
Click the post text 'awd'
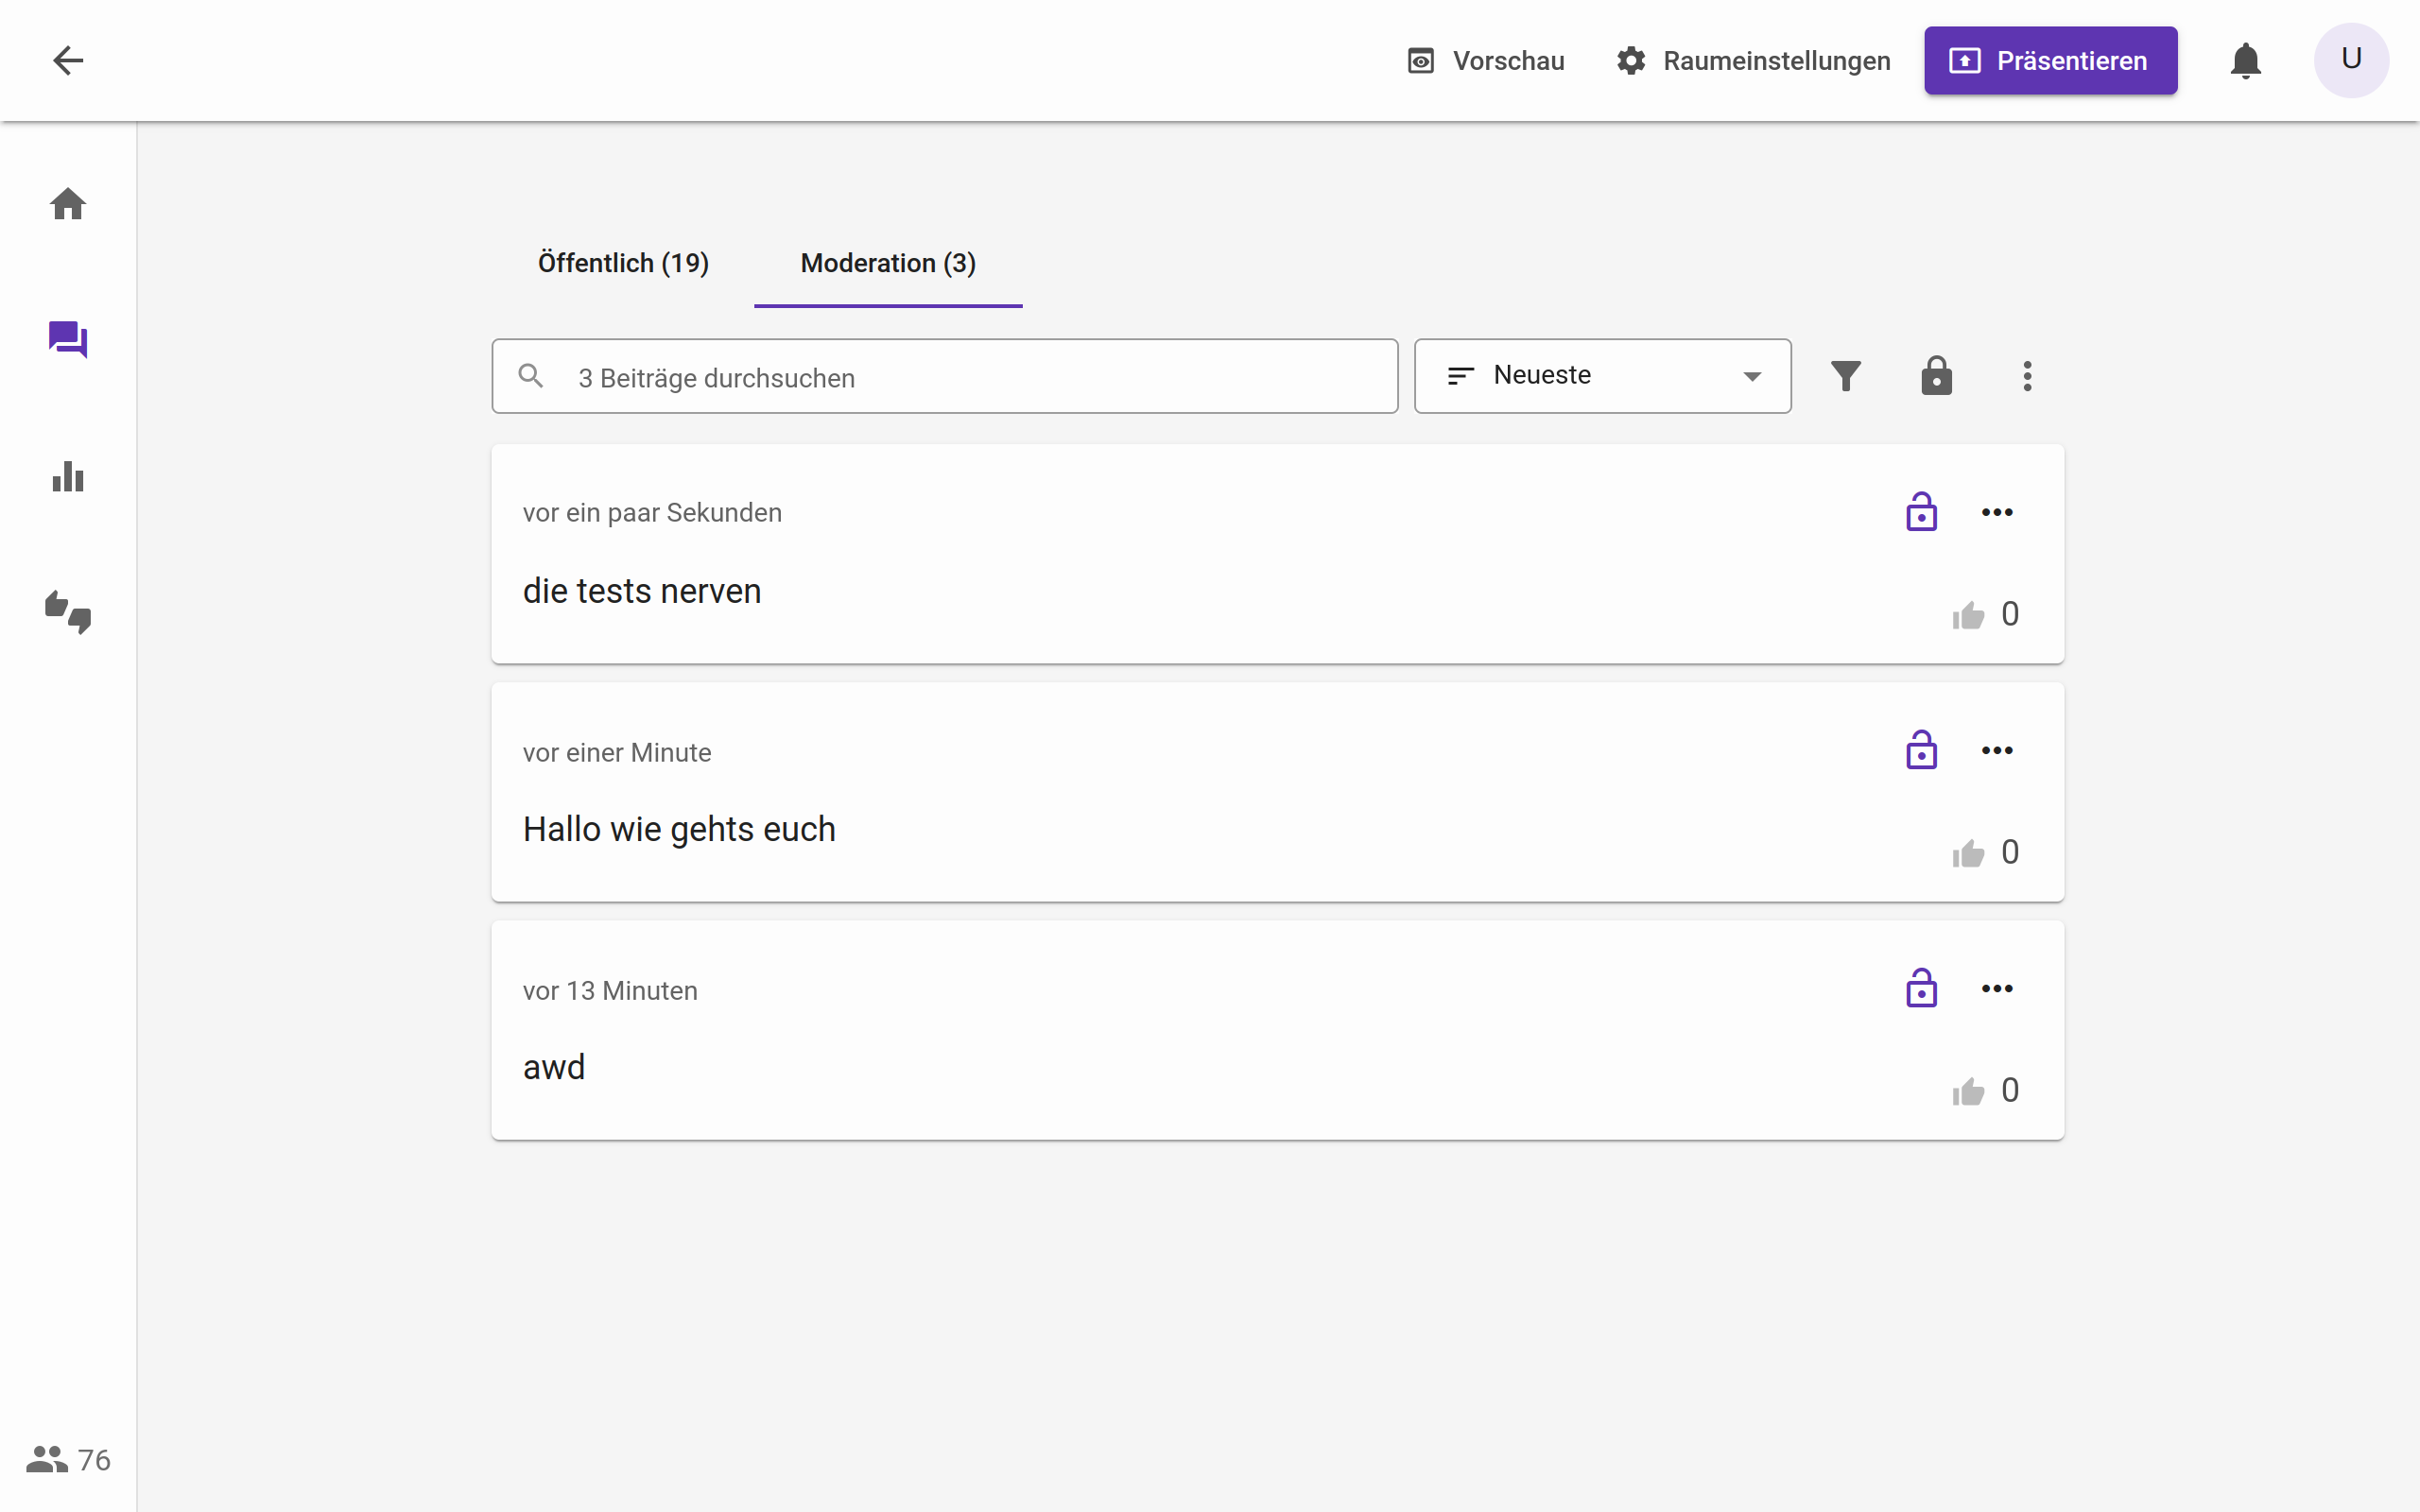click(554, 1067)
